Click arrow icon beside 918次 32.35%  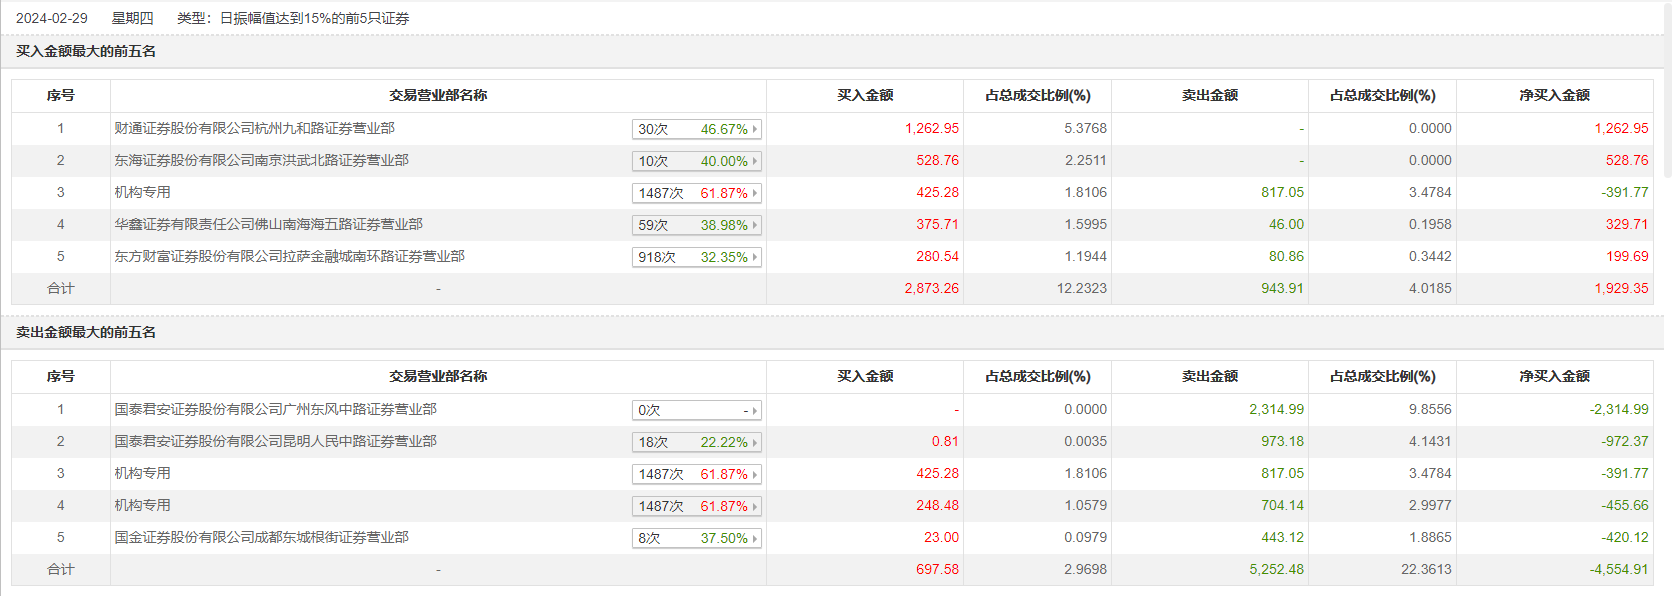click(x=755, y=257)
